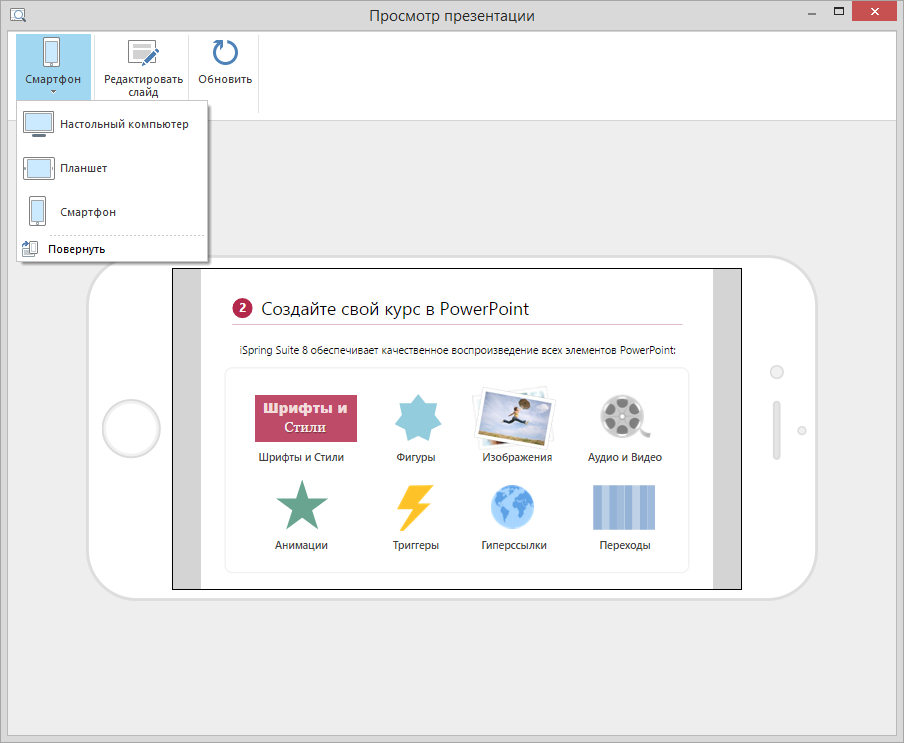This screenshot has height=743, width=904.
Task: Click the Шрифты и Стили red tile
Action: coord(306,418)
